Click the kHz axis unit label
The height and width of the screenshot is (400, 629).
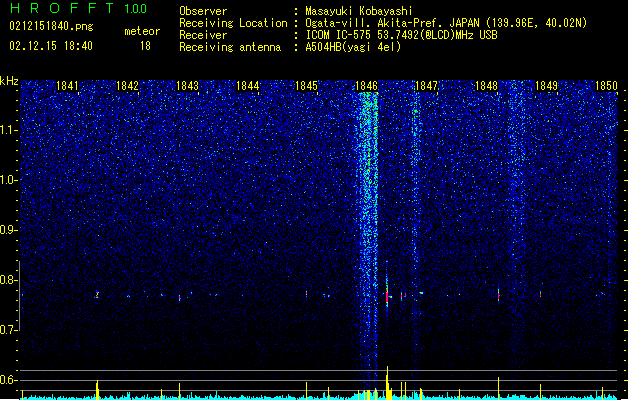pyautogui.click(x=9, y=81)
